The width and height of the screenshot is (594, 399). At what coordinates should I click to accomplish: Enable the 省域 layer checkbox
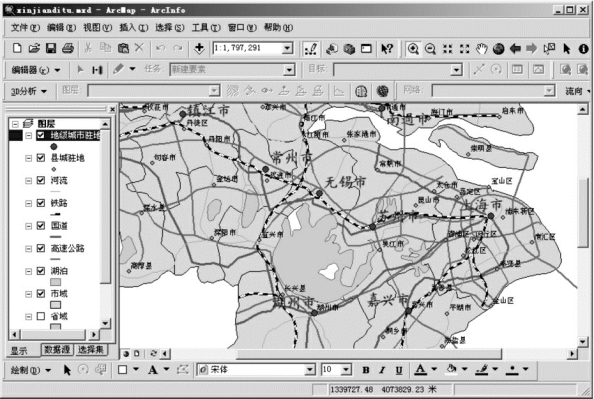41,316
